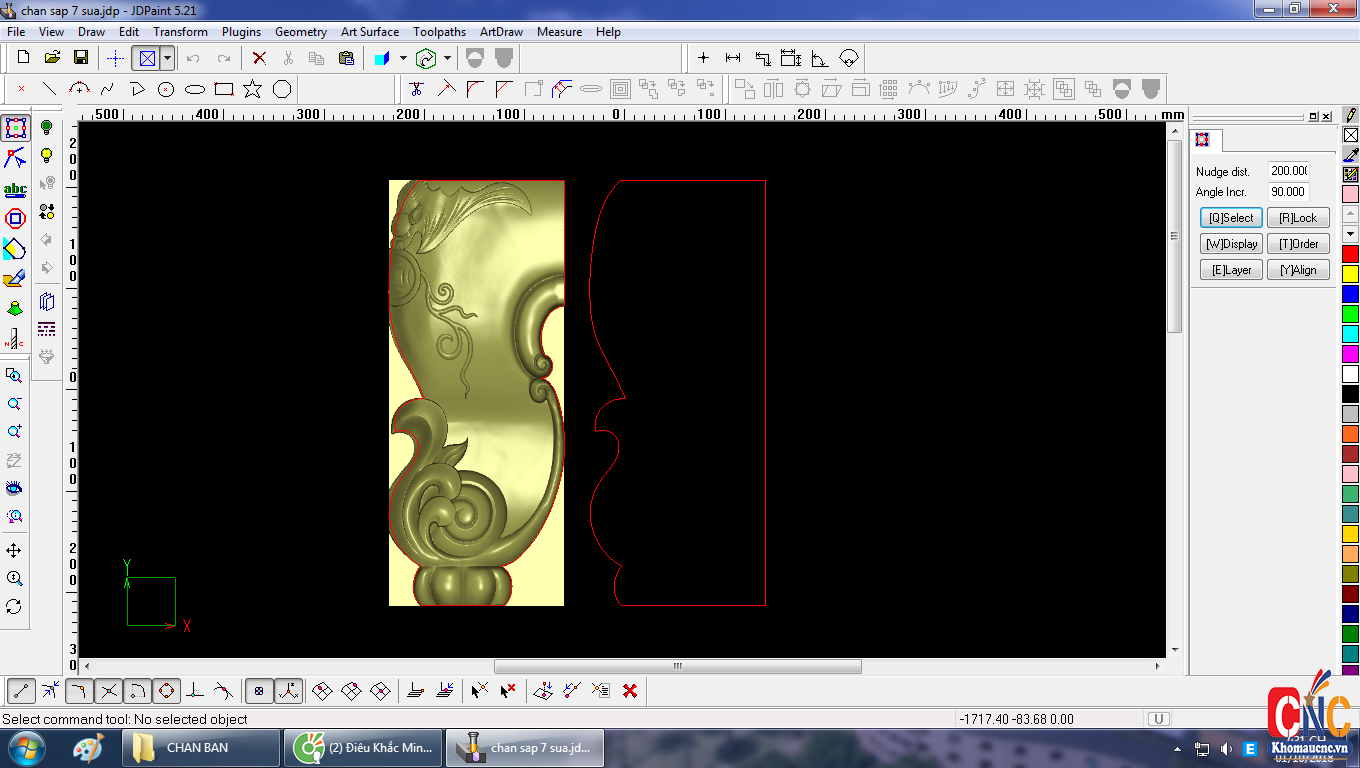This screenshot has height=768, width=1360.
Task: Select the abc text tool
Action: 15,189
